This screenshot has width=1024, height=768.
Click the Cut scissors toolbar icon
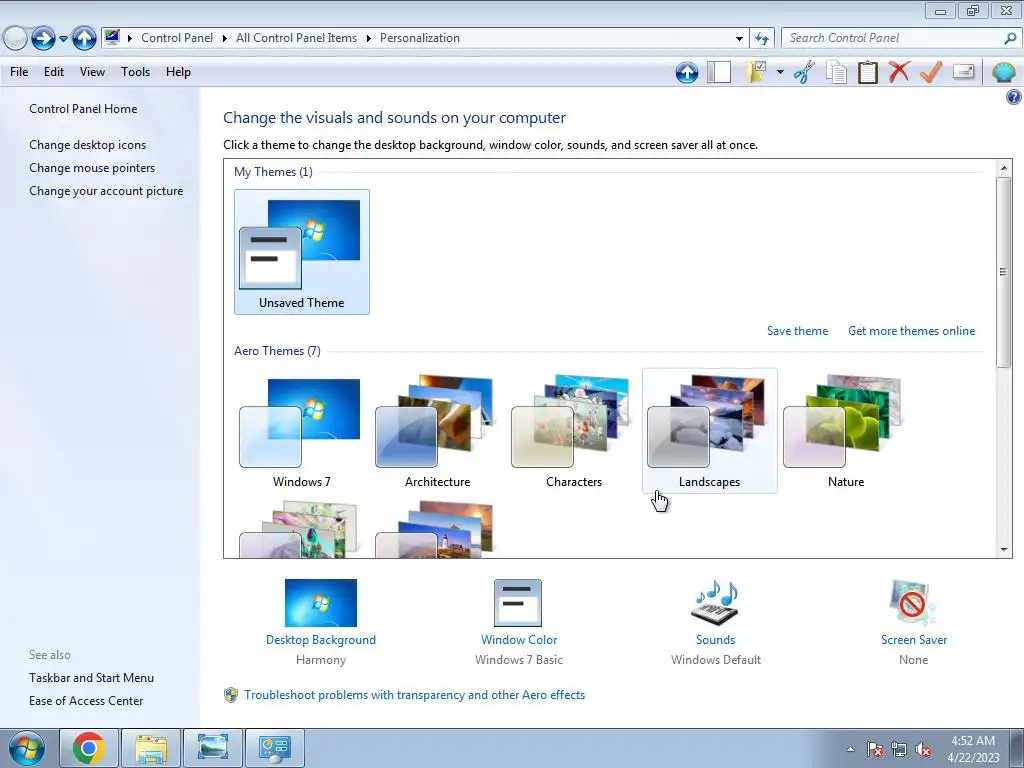[804, 72]
